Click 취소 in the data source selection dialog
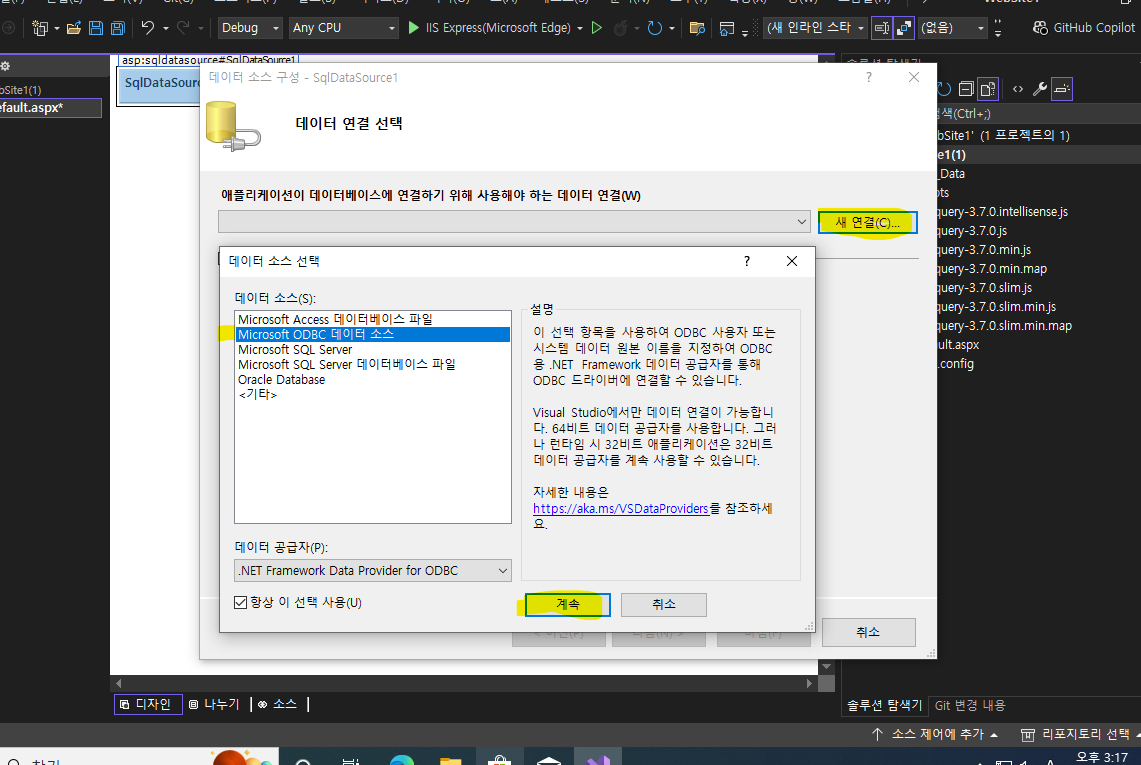1141x765 pixels. point(664,604)
